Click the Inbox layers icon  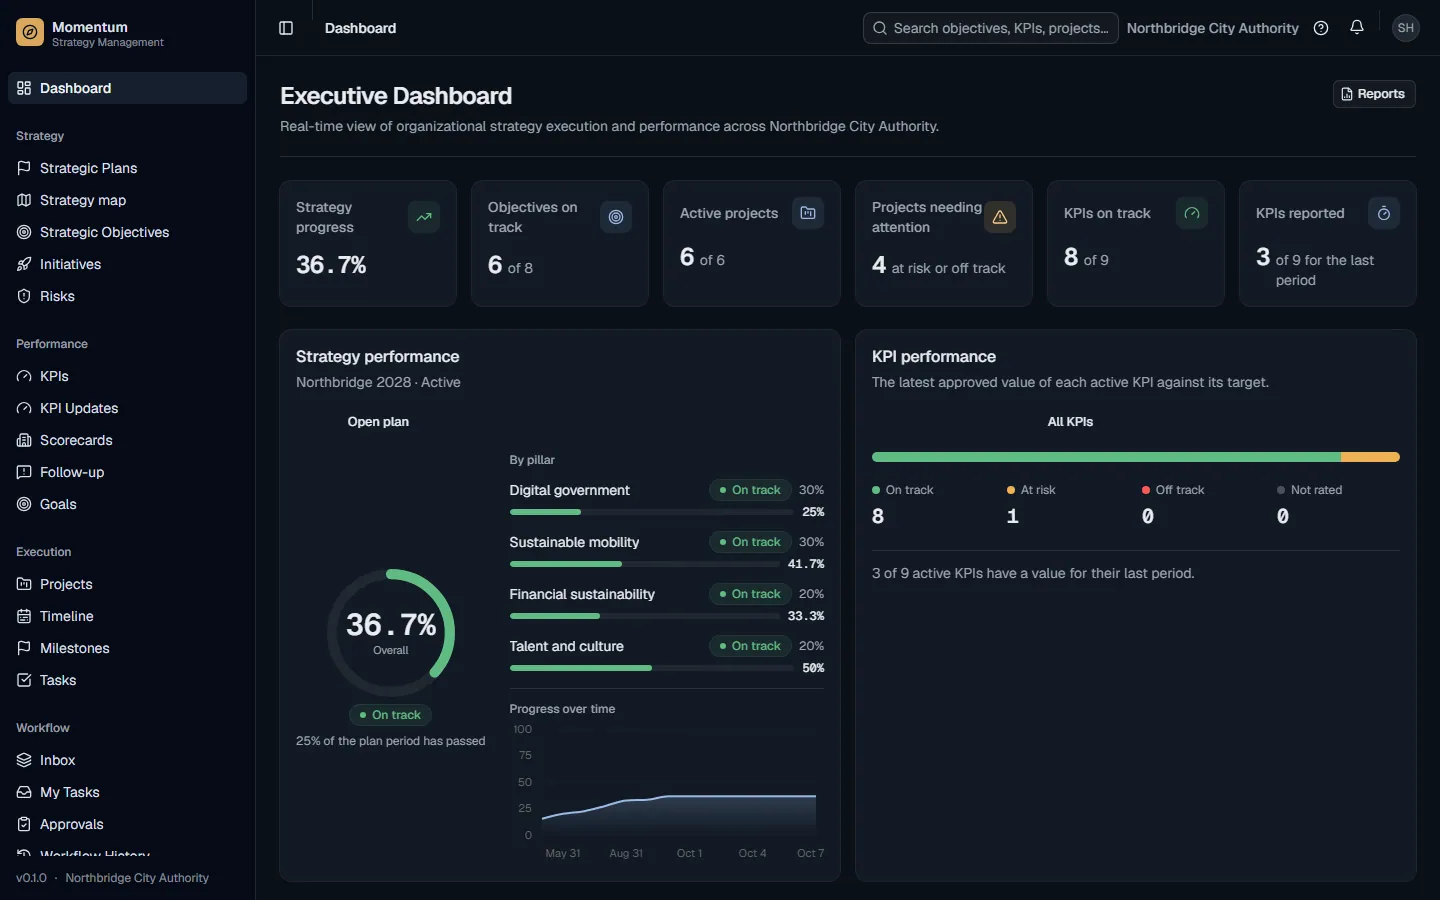tap(24, 760)
